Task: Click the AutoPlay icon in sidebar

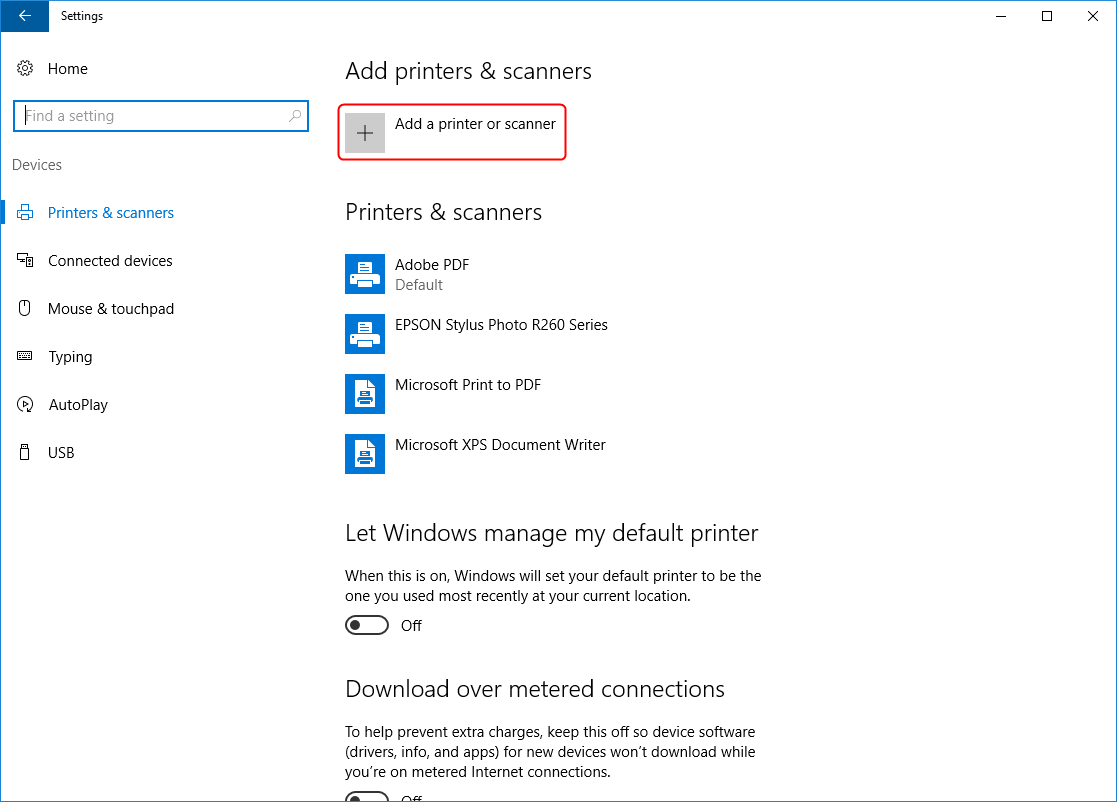Action: click(25, 405)
